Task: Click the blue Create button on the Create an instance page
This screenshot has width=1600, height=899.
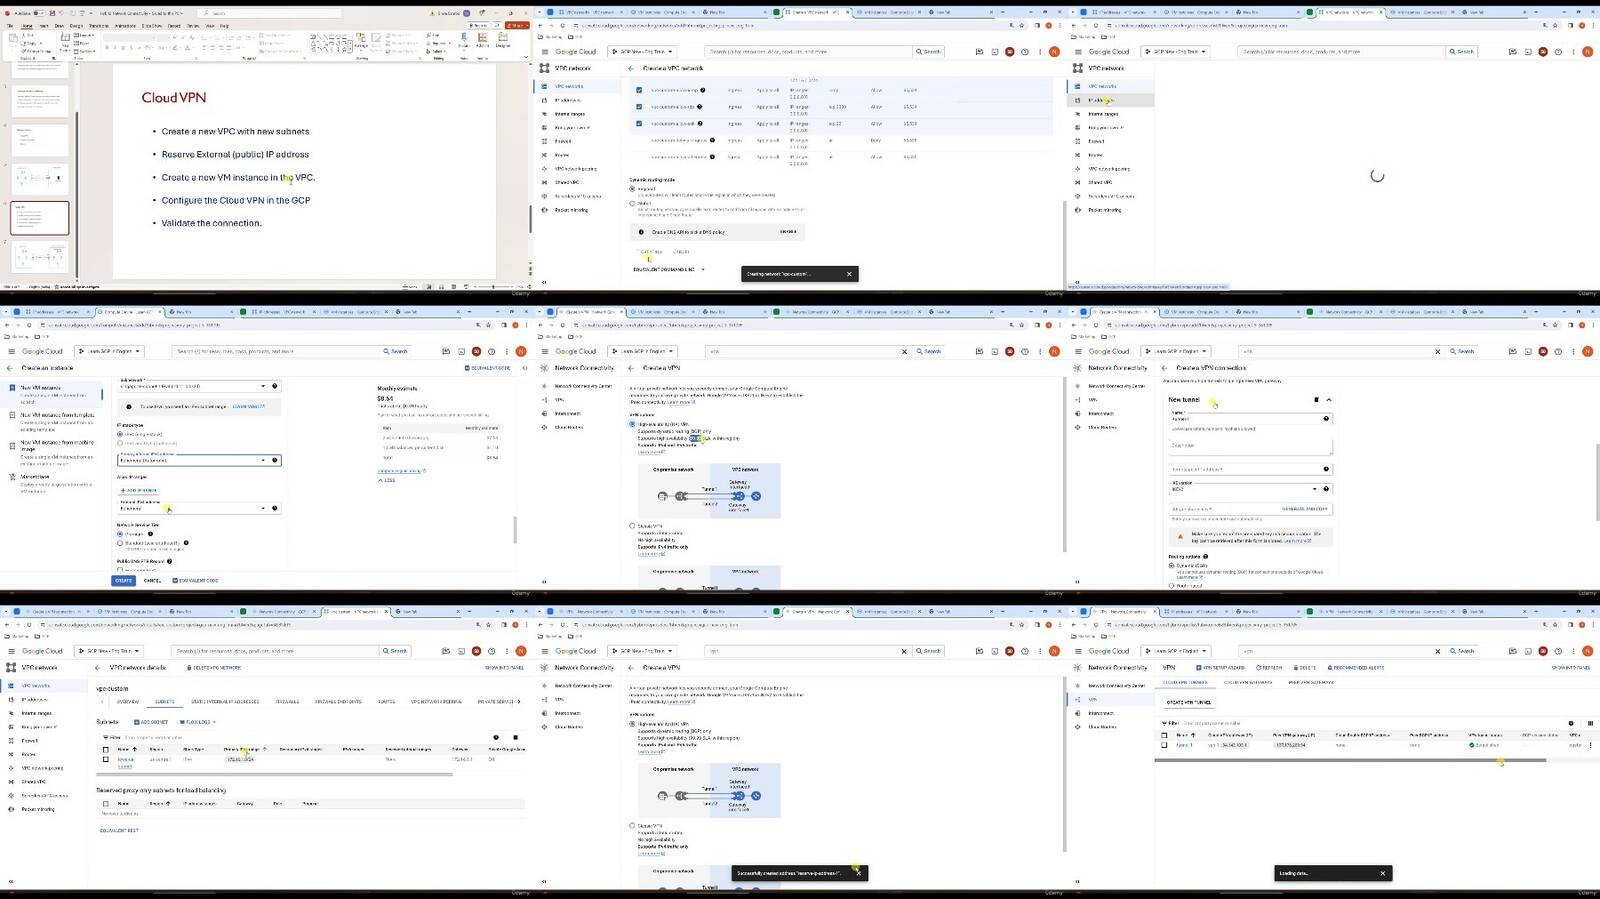Action: click(123, 580)
